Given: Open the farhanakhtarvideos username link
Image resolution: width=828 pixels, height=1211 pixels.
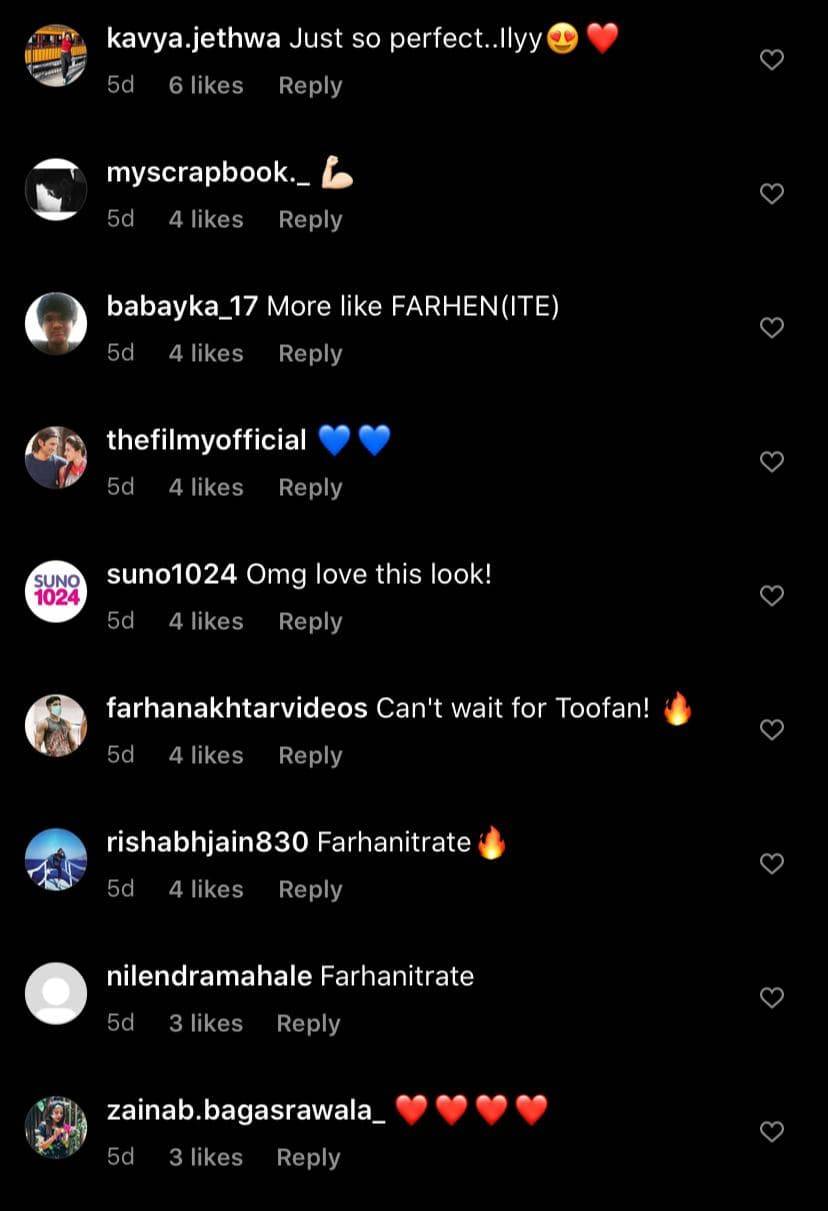Looking at the screenshot, I should (x=237, y=709).
